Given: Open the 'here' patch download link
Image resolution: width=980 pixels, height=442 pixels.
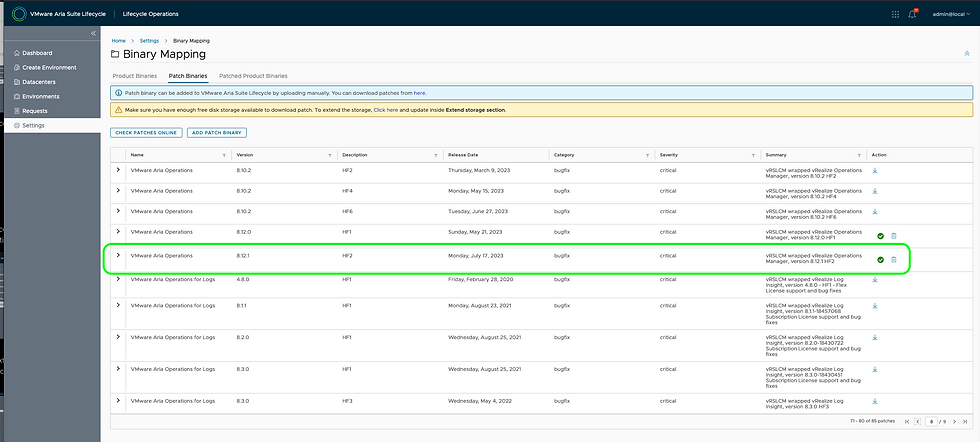Looking at the screenshot, I should click(x=419, y=93).
